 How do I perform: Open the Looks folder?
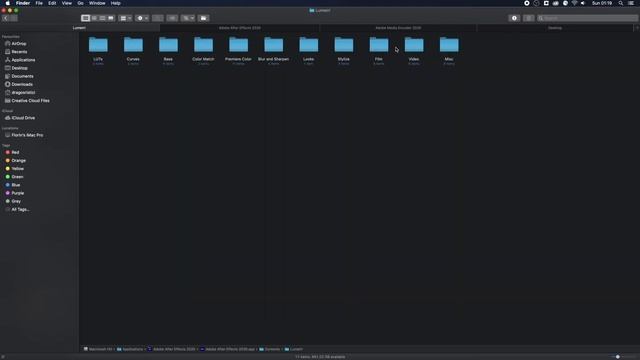click(x=309, y=45)
